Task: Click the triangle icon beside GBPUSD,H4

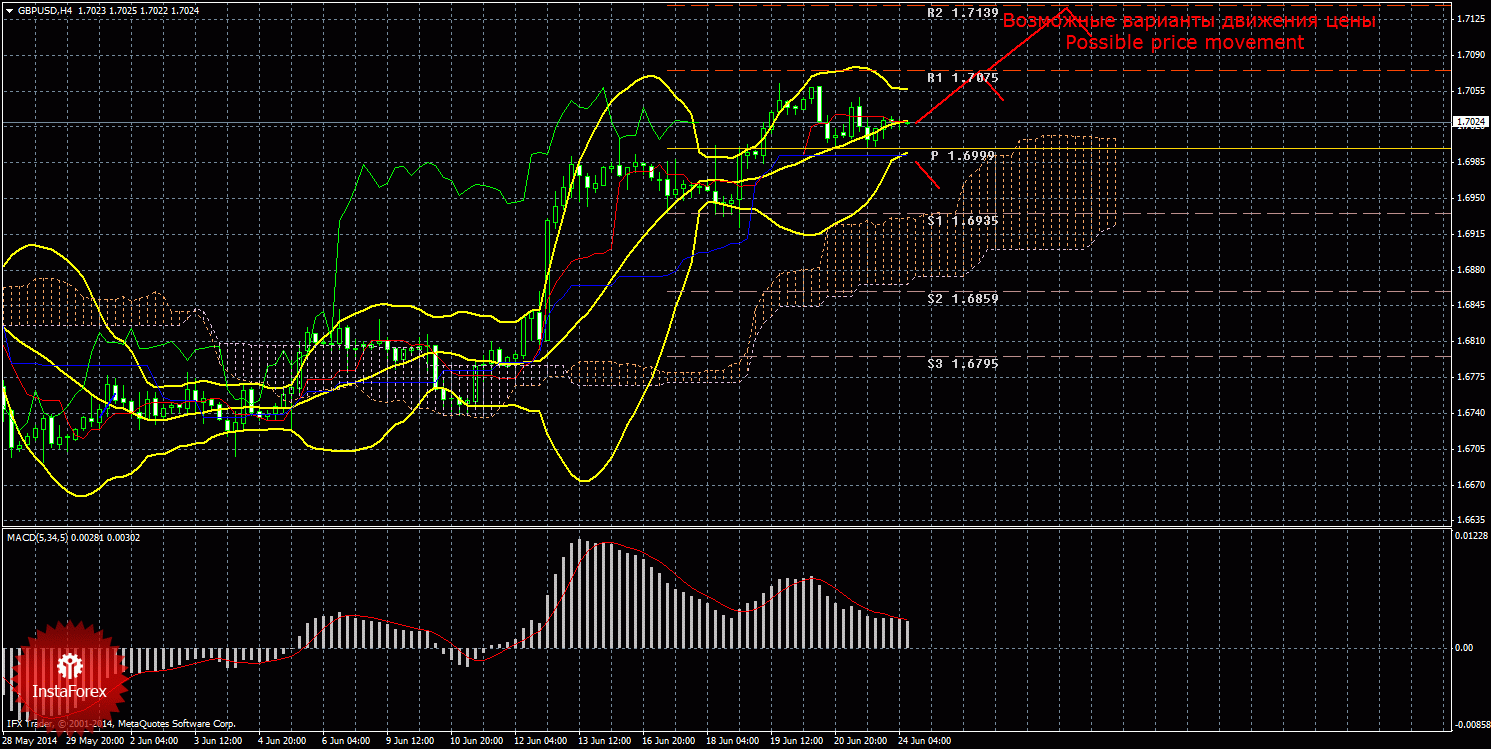Action: [x=9, y=11]
